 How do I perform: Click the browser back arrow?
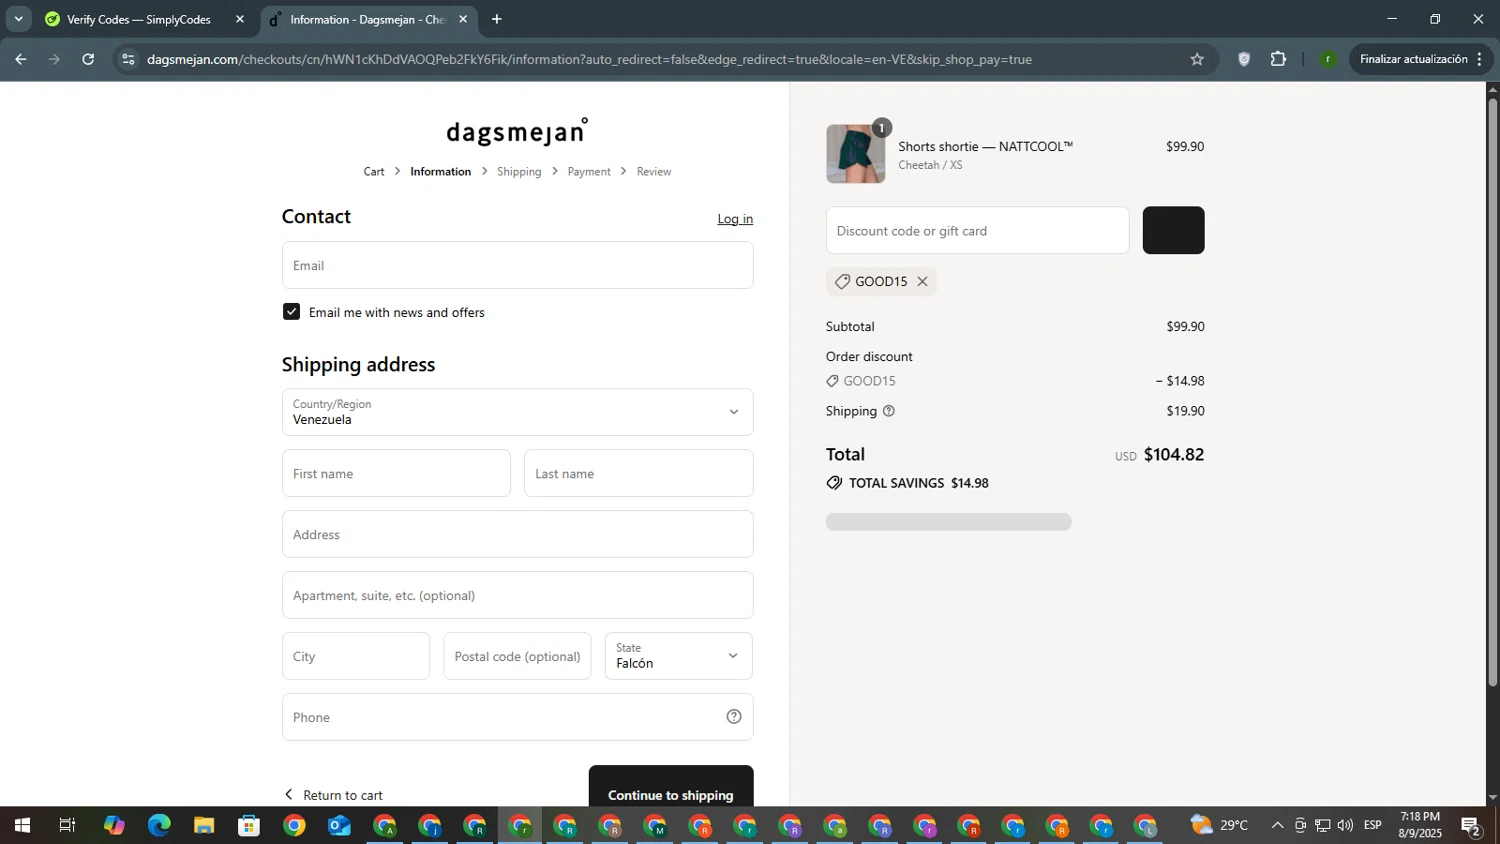tap(20, 59)
